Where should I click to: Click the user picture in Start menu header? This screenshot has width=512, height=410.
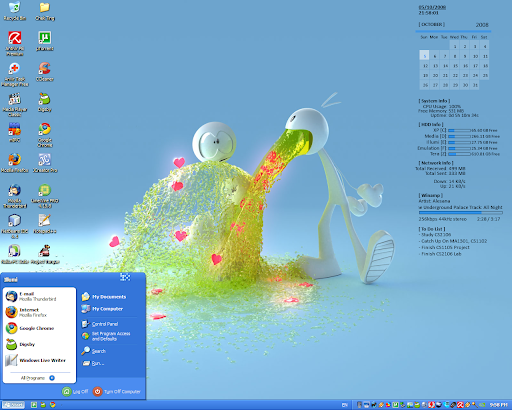click(x=125, y=277)
